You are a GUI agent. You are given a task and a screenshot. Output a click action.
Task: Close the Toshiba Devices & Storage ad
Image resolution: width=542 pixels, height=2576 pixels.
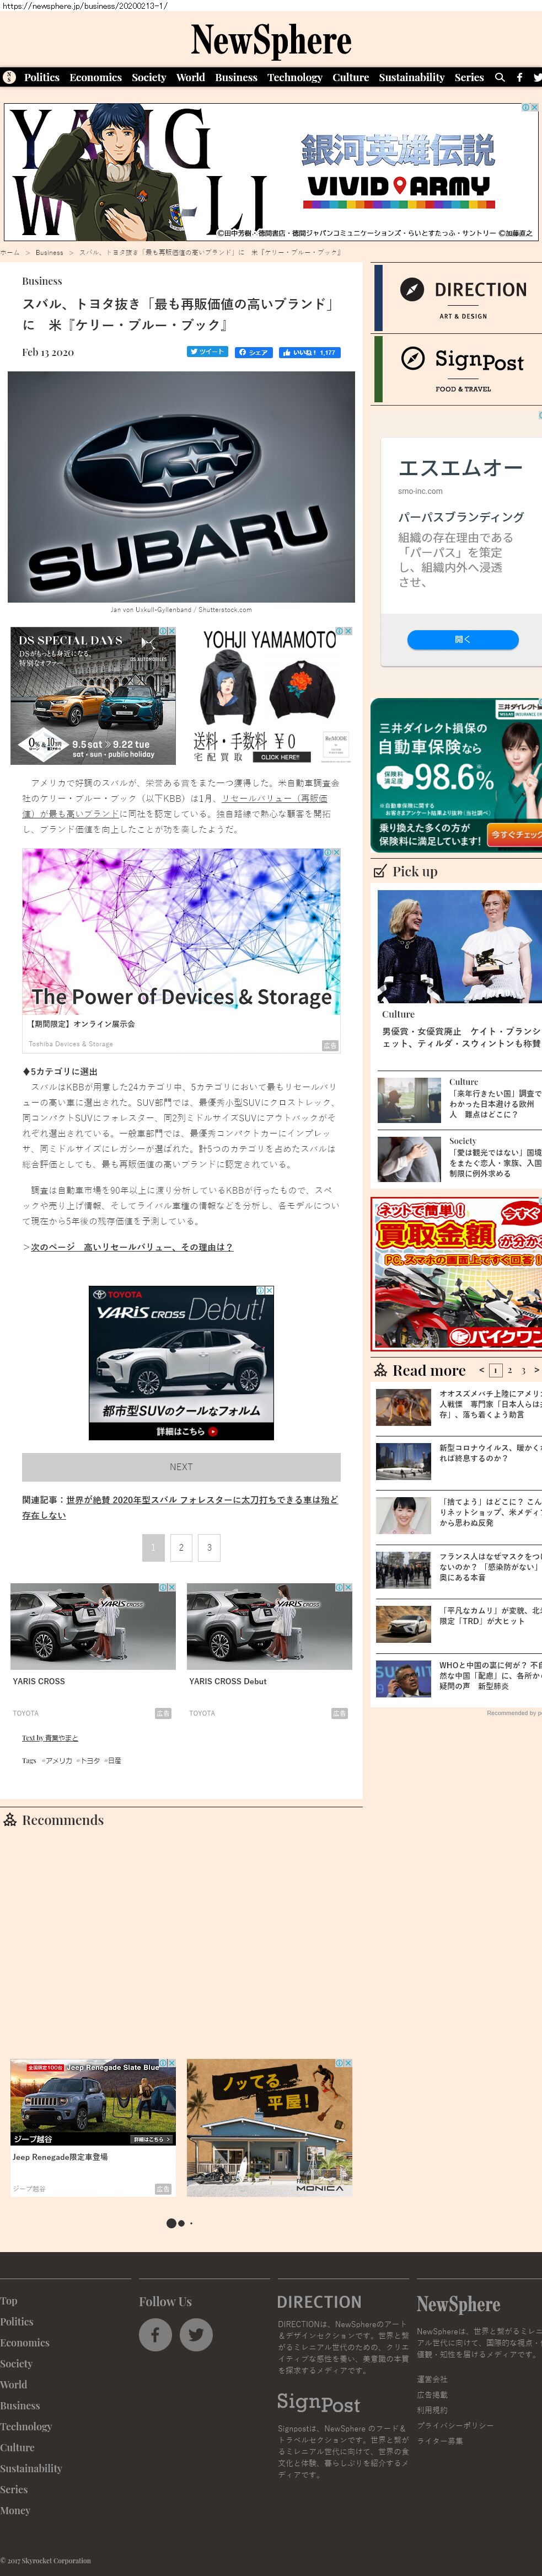pos(336,853)
